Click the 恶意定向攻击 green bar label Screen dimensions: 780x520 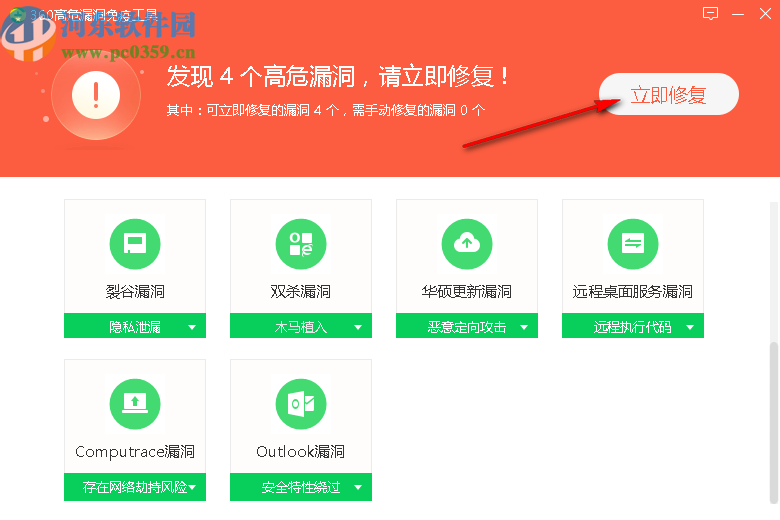[x=467, y=327]
